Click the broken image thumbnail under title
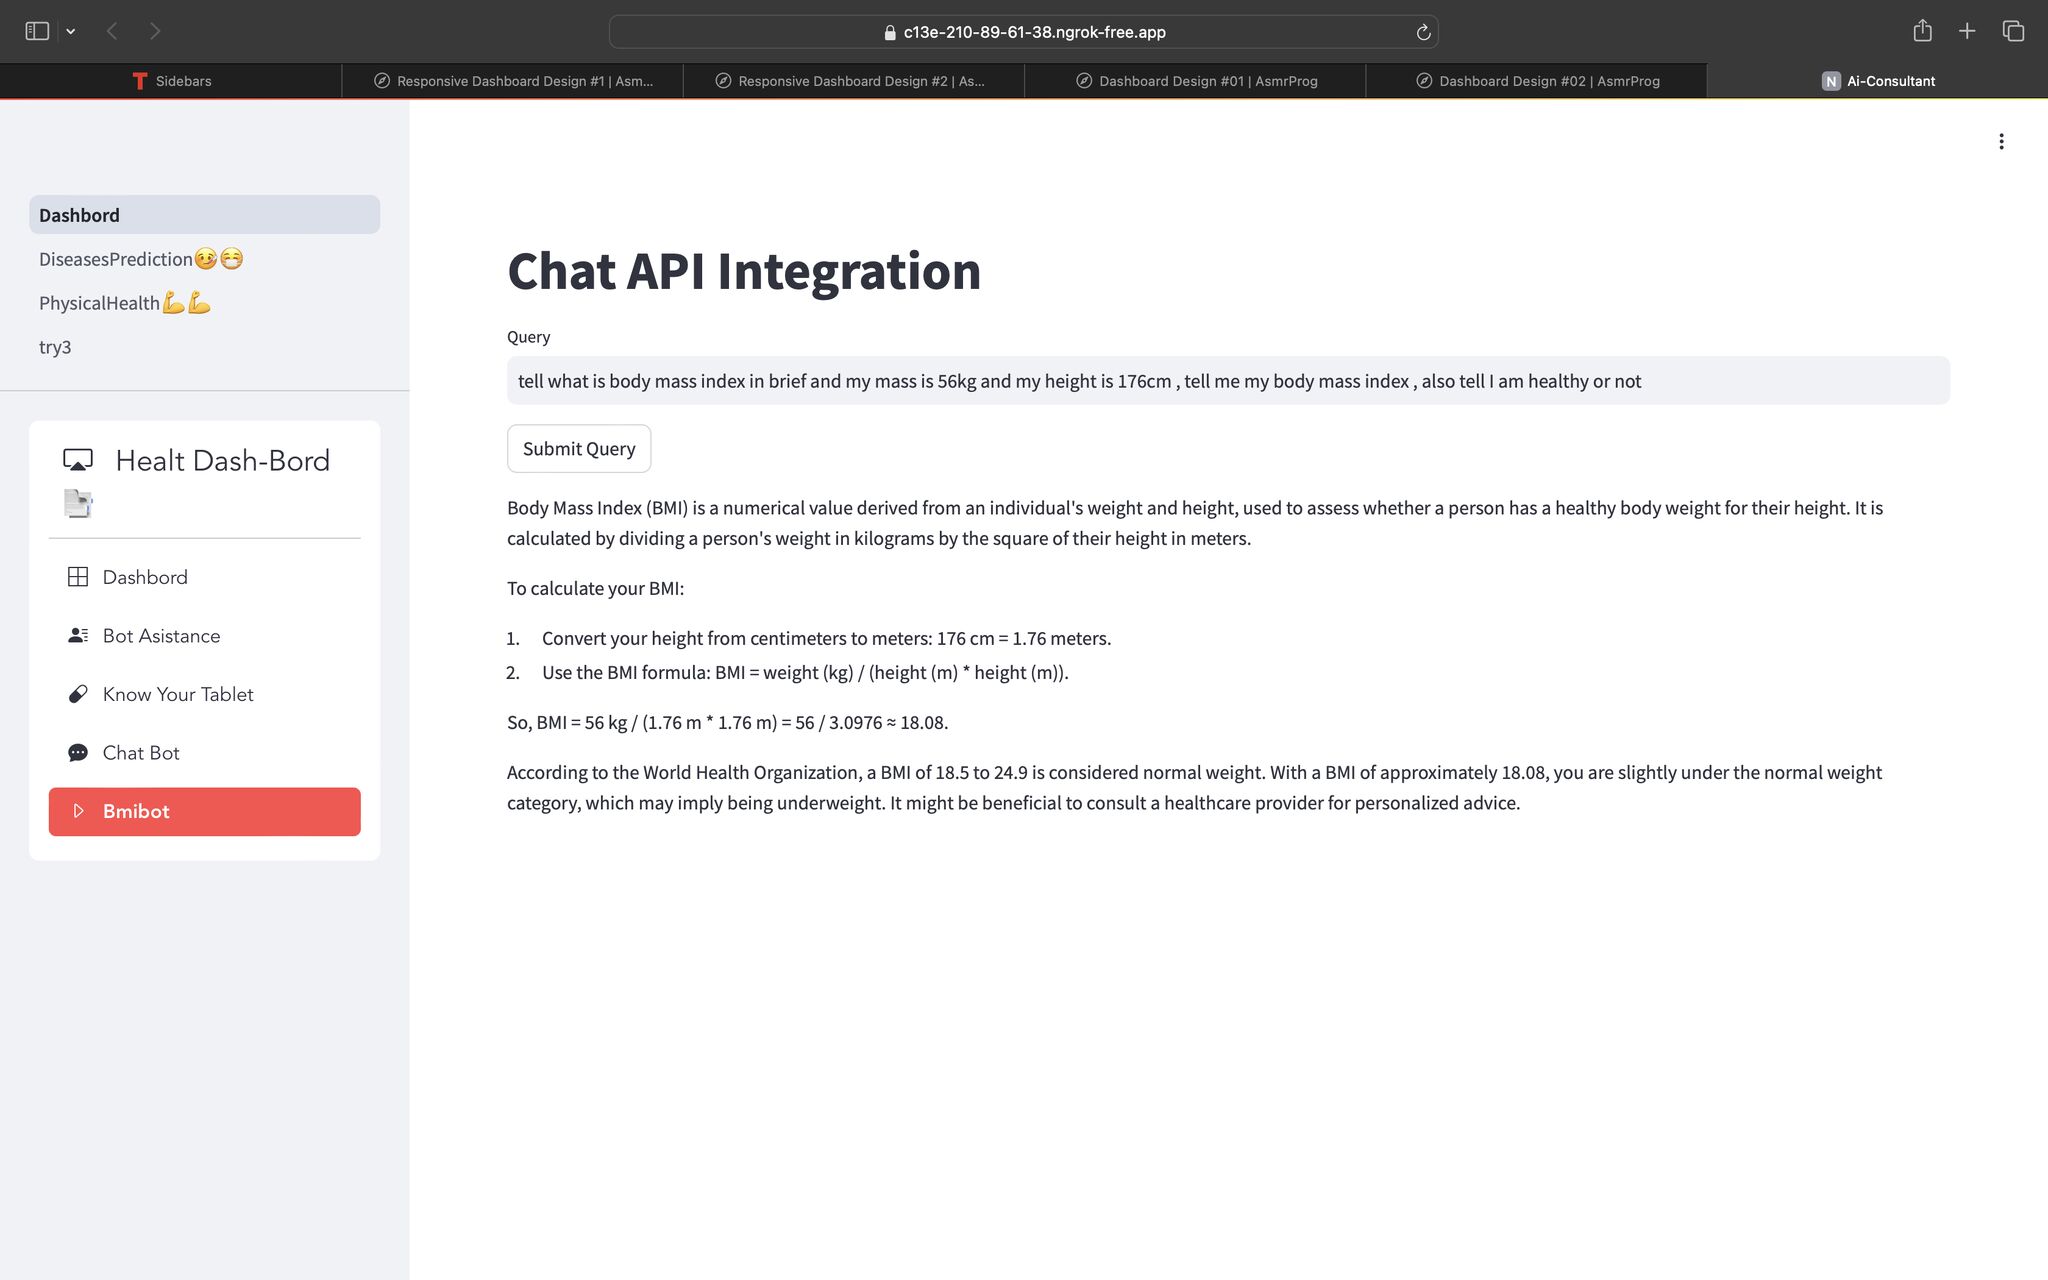The height and width of the screenshot is (1280, 2048). tap(78, 503)
